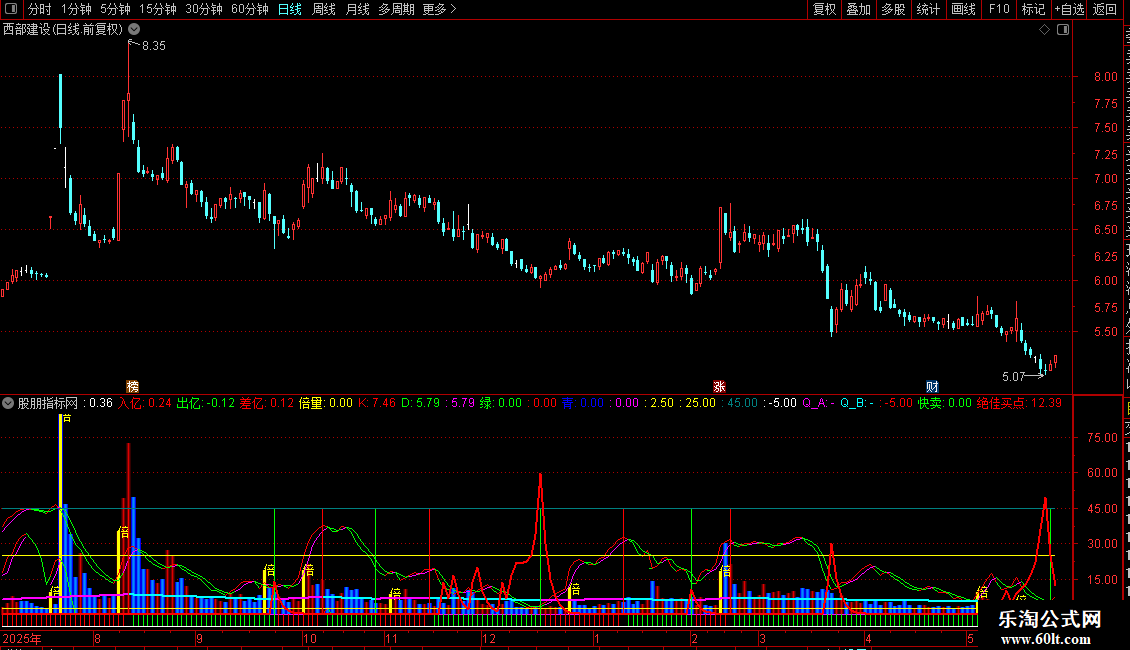Screen dimensions: 1130x650
Task: Click the 复权 button
Action: point(824,9)
